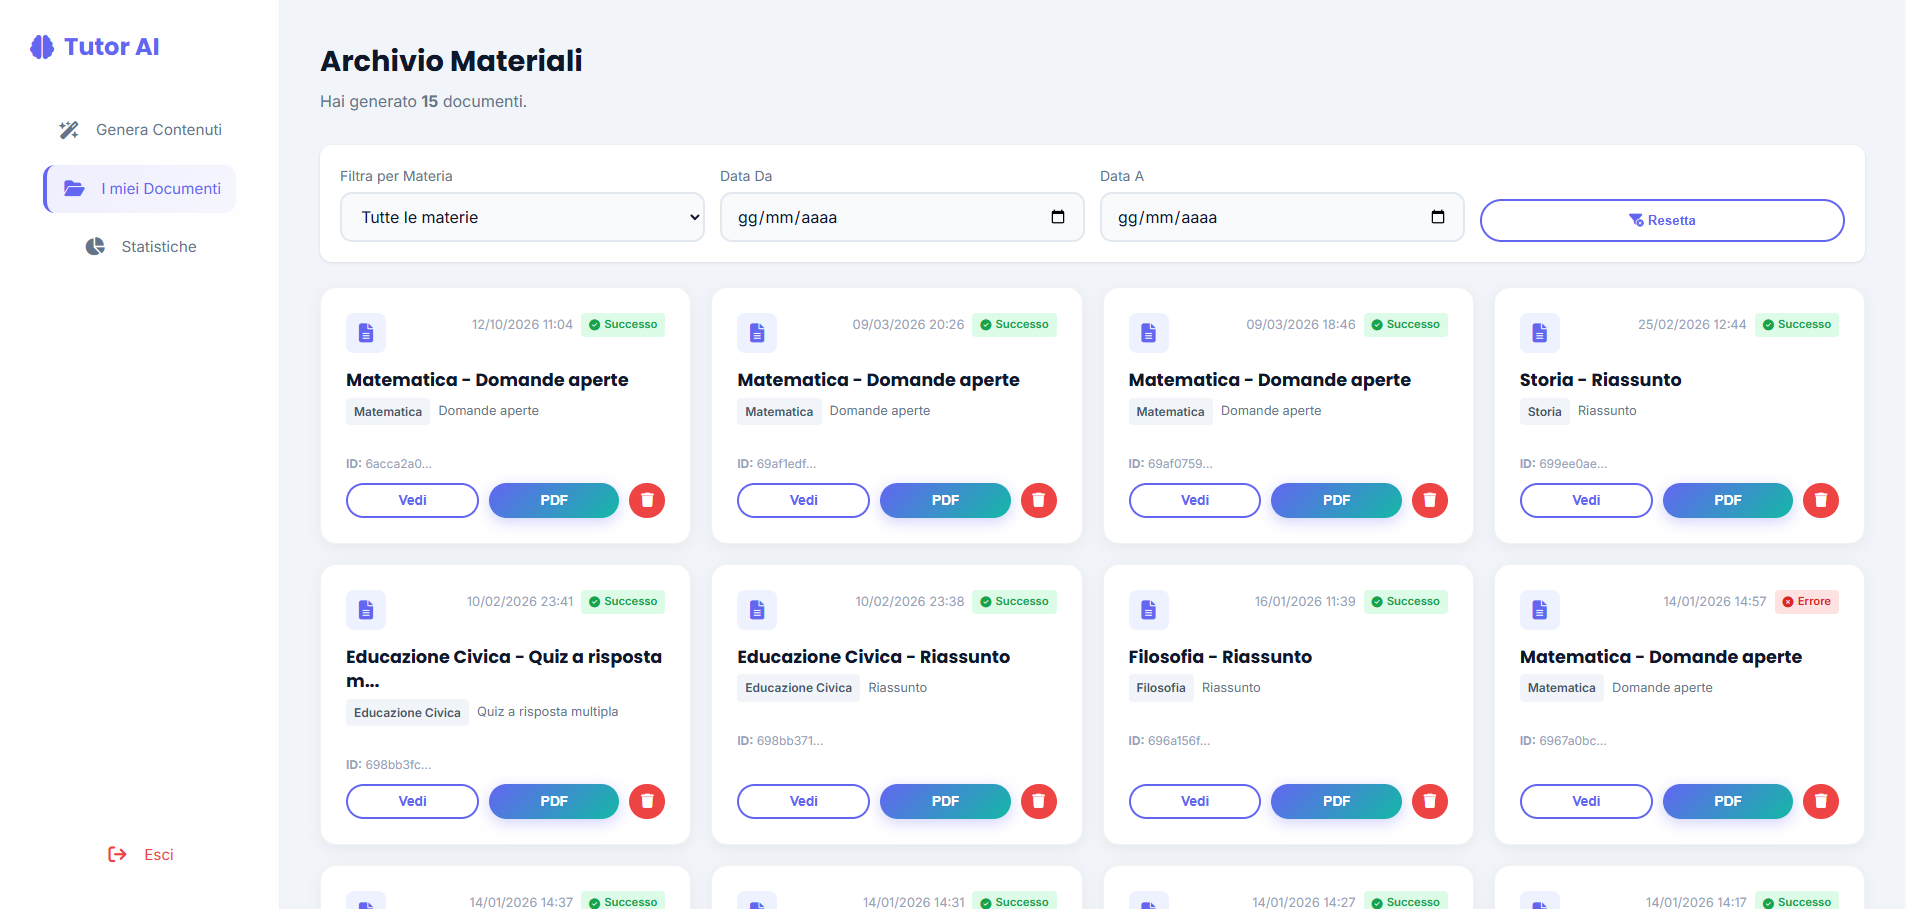Click the magic wand icon beside Genera Contenuti

coord(69,130)
